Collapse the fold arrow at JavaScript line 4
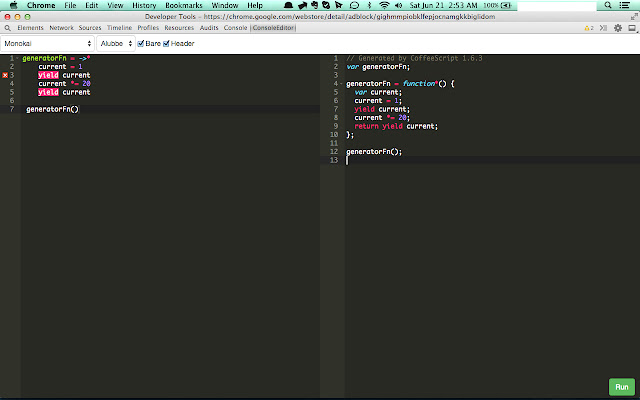The height and width of the screenshot is (400, 640). [341, 84]
